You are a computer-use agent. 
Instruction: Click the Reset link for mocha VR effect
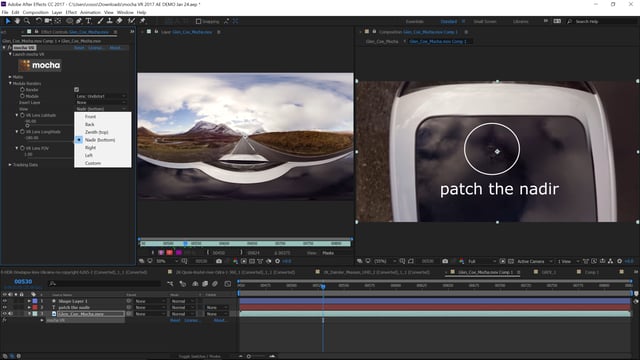(79, 48)
